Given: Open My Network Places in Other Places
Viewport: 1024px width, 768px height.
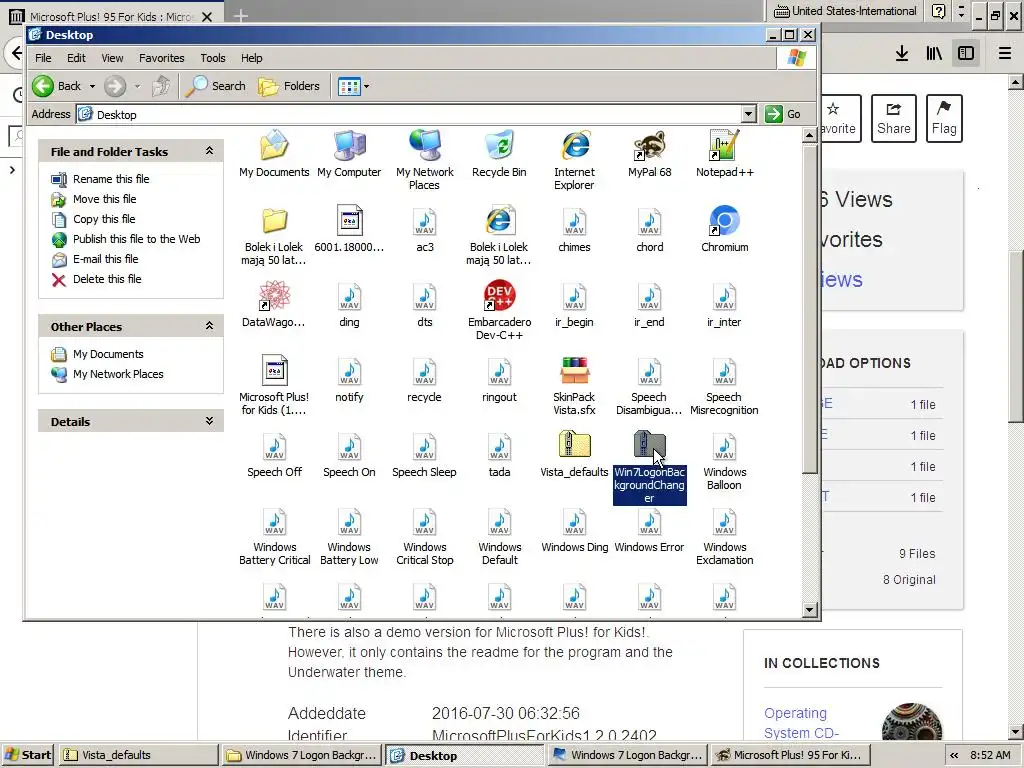Looking at the screenshot, I should coord(108,374).
